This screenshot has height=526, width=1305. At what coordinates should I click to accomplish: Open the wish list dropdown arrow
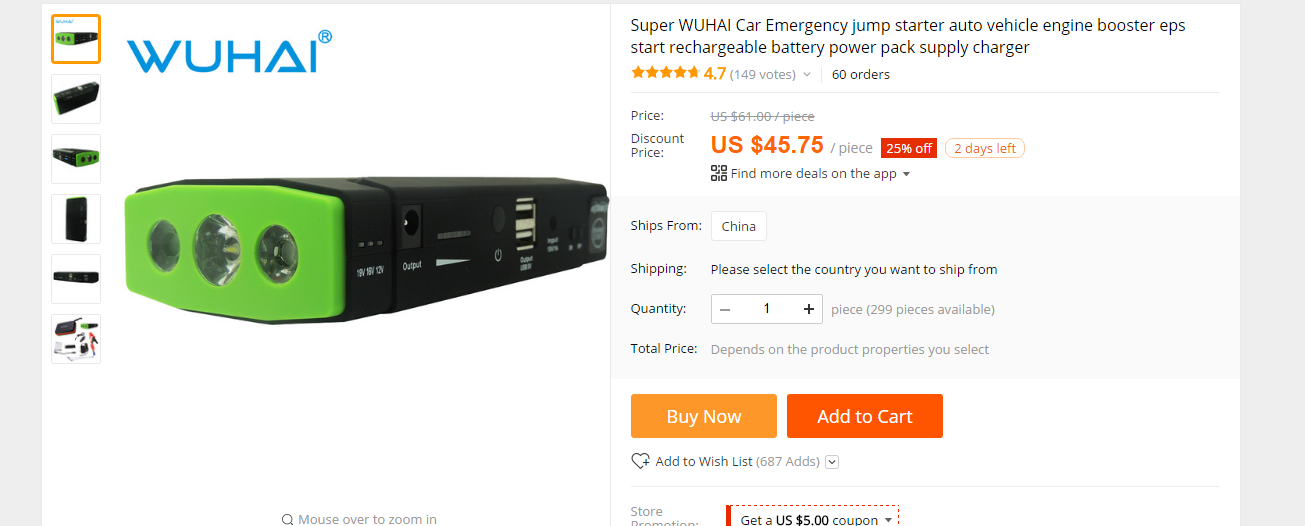[832, 461]
